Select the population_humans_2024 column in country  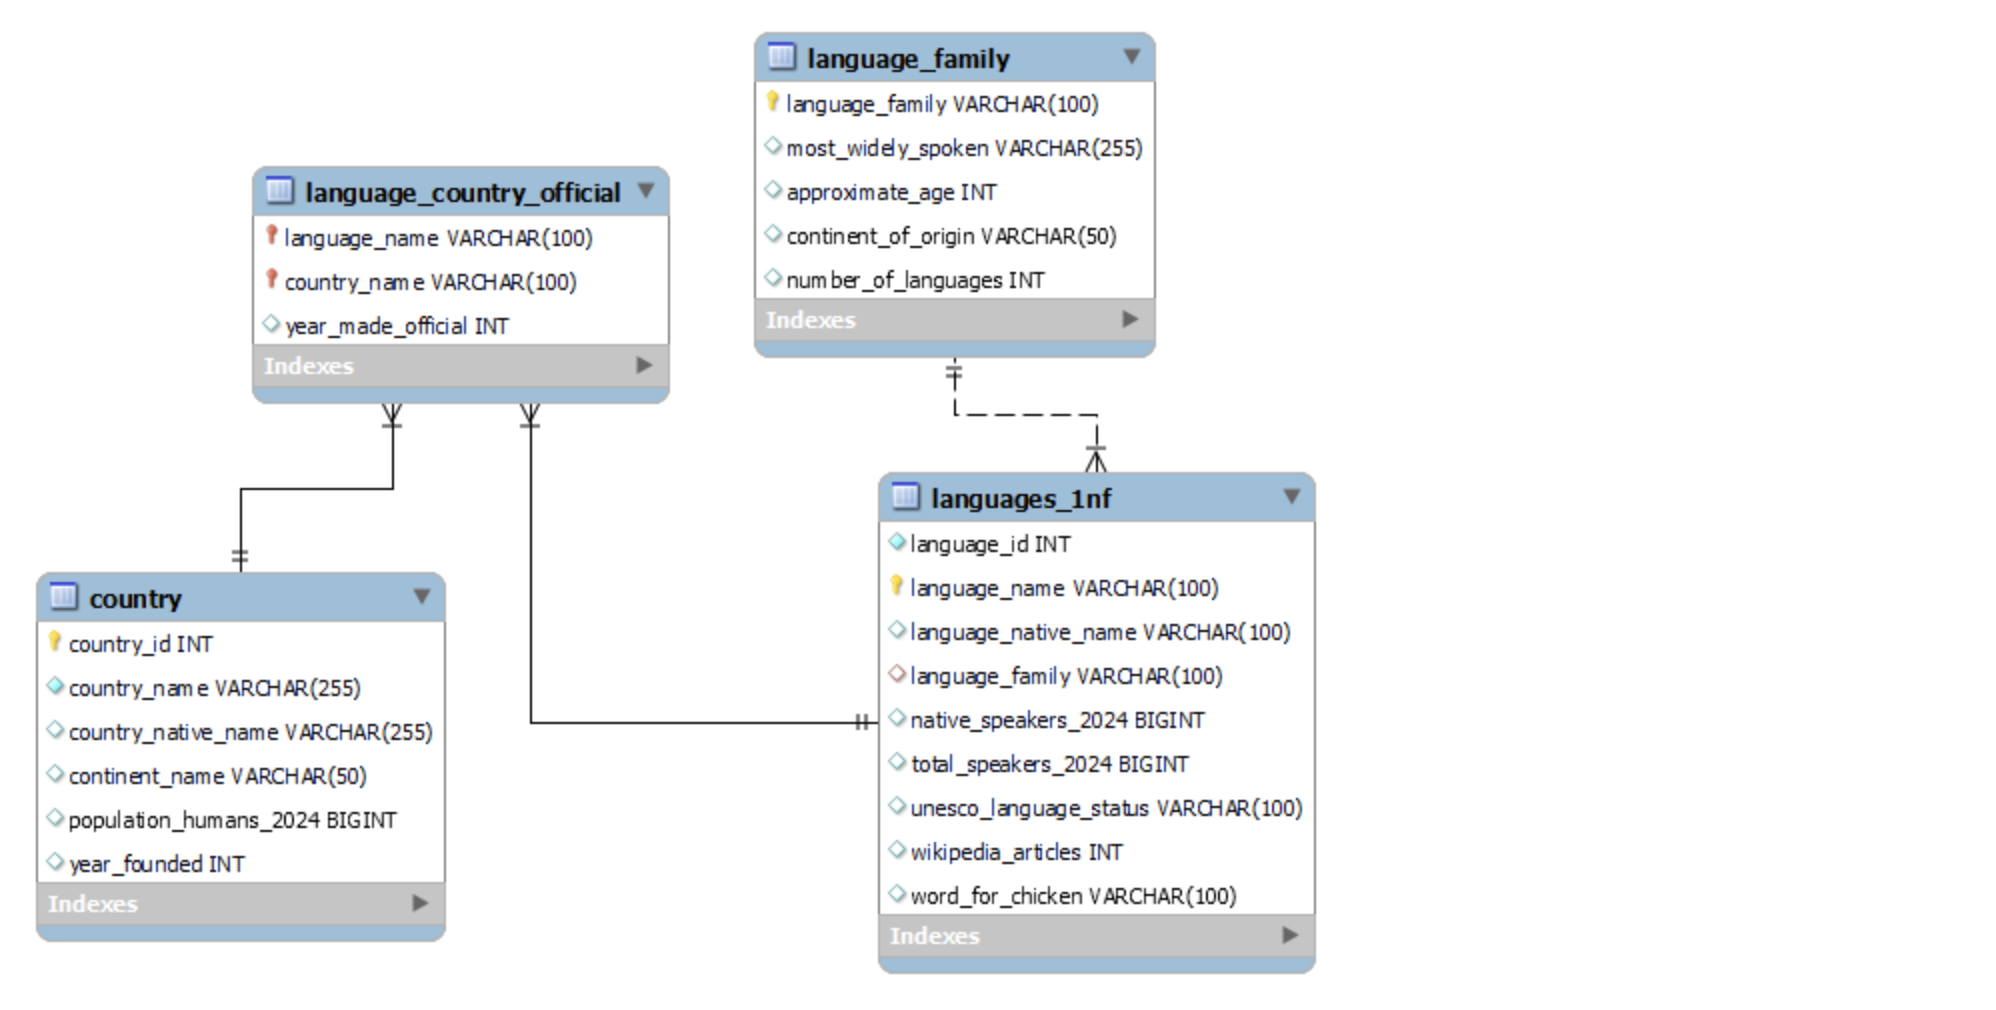(230, 819)
